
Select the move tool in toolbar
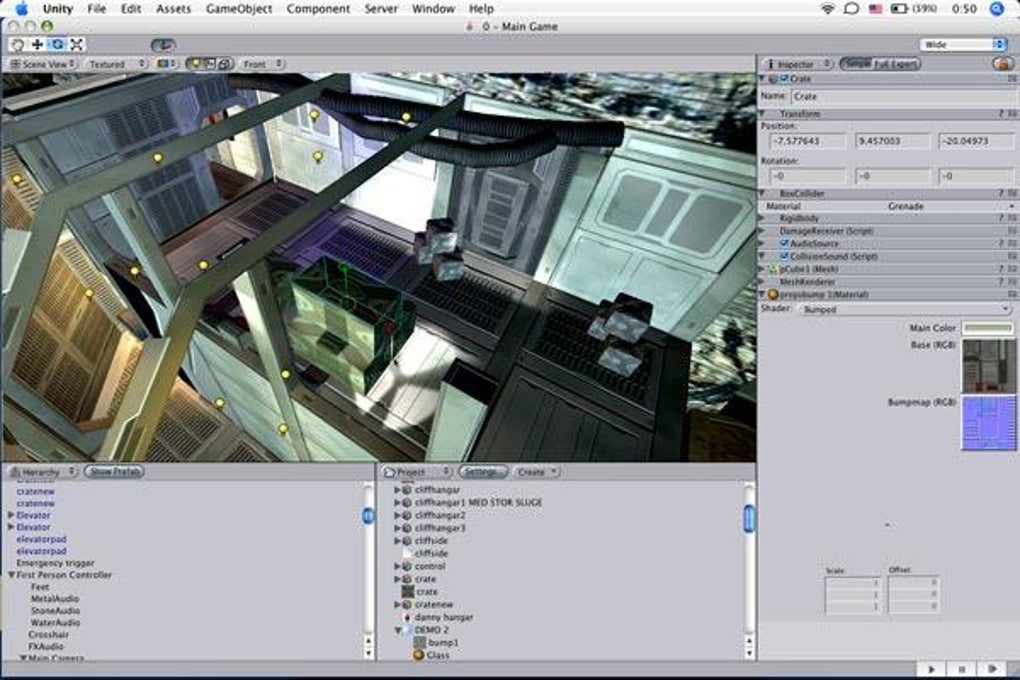click(x=38, y=44)
